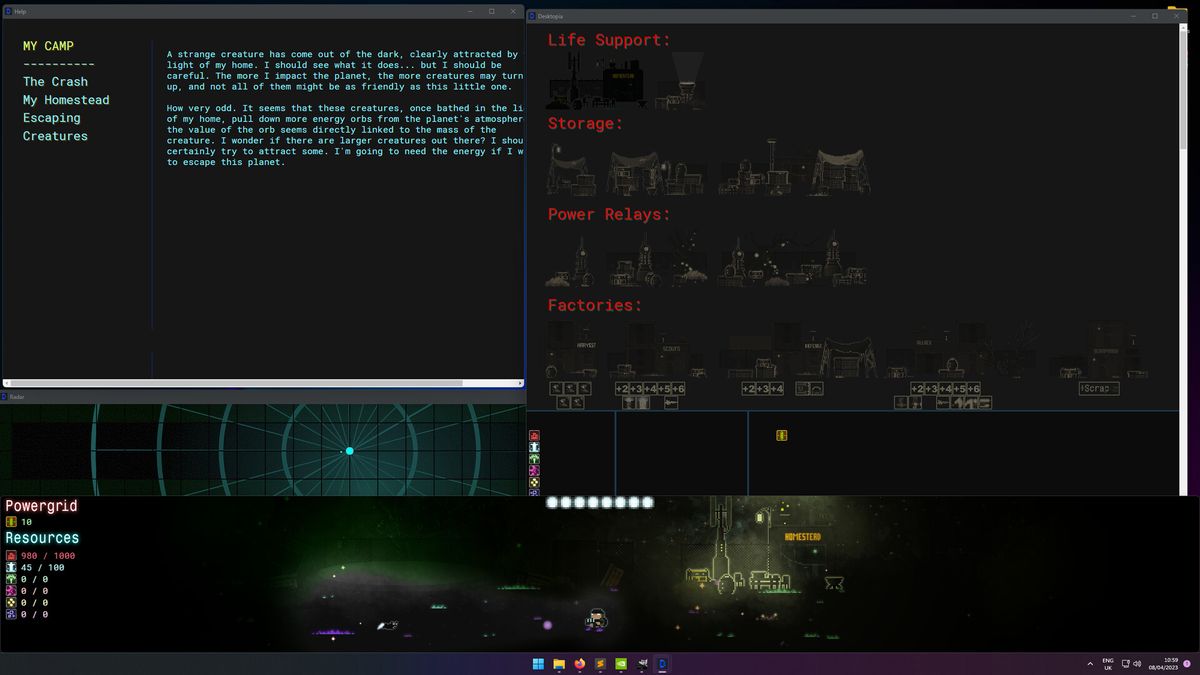This screenshot has width=1200, height=675.
Task: Select the last tent building under Storage
Action: (841, 170)
